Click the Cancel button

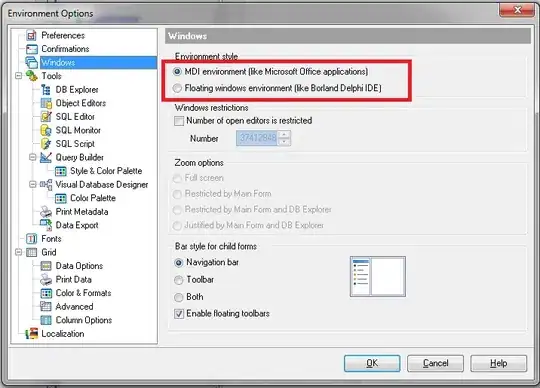pos(435,363)
